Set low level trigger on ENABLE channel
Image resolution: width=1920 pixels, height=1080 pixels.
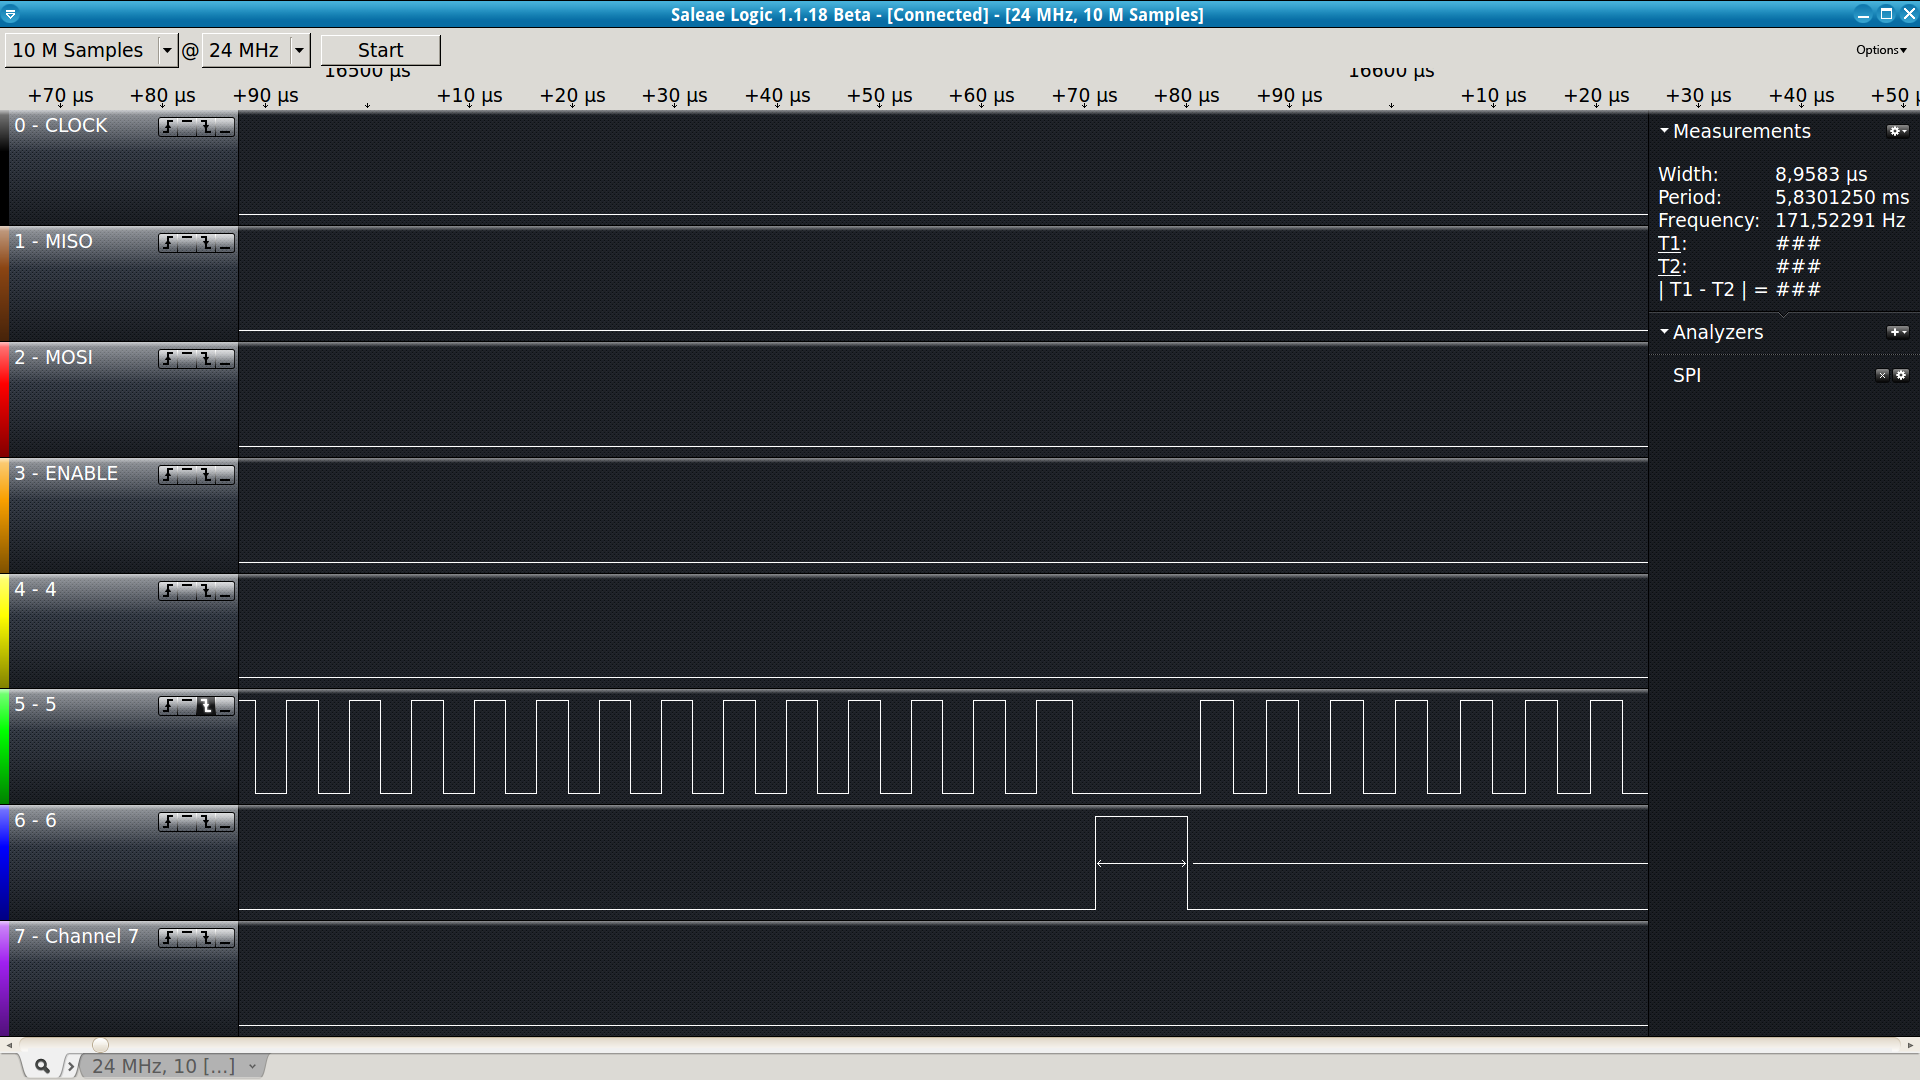[225, 475]
